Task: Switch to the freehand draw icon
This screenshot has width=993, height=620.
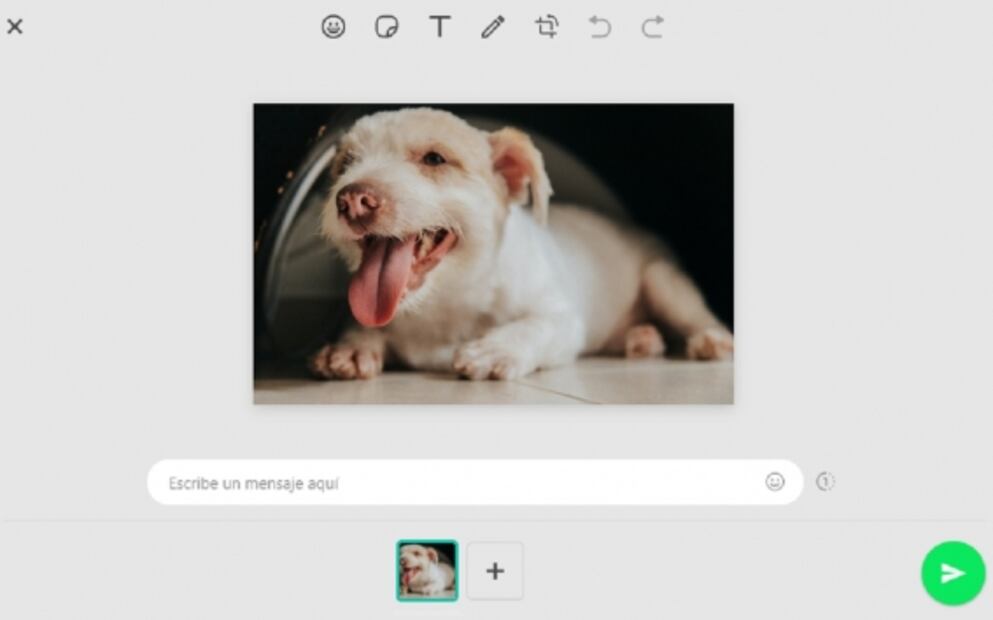Action: pos(493,27)
